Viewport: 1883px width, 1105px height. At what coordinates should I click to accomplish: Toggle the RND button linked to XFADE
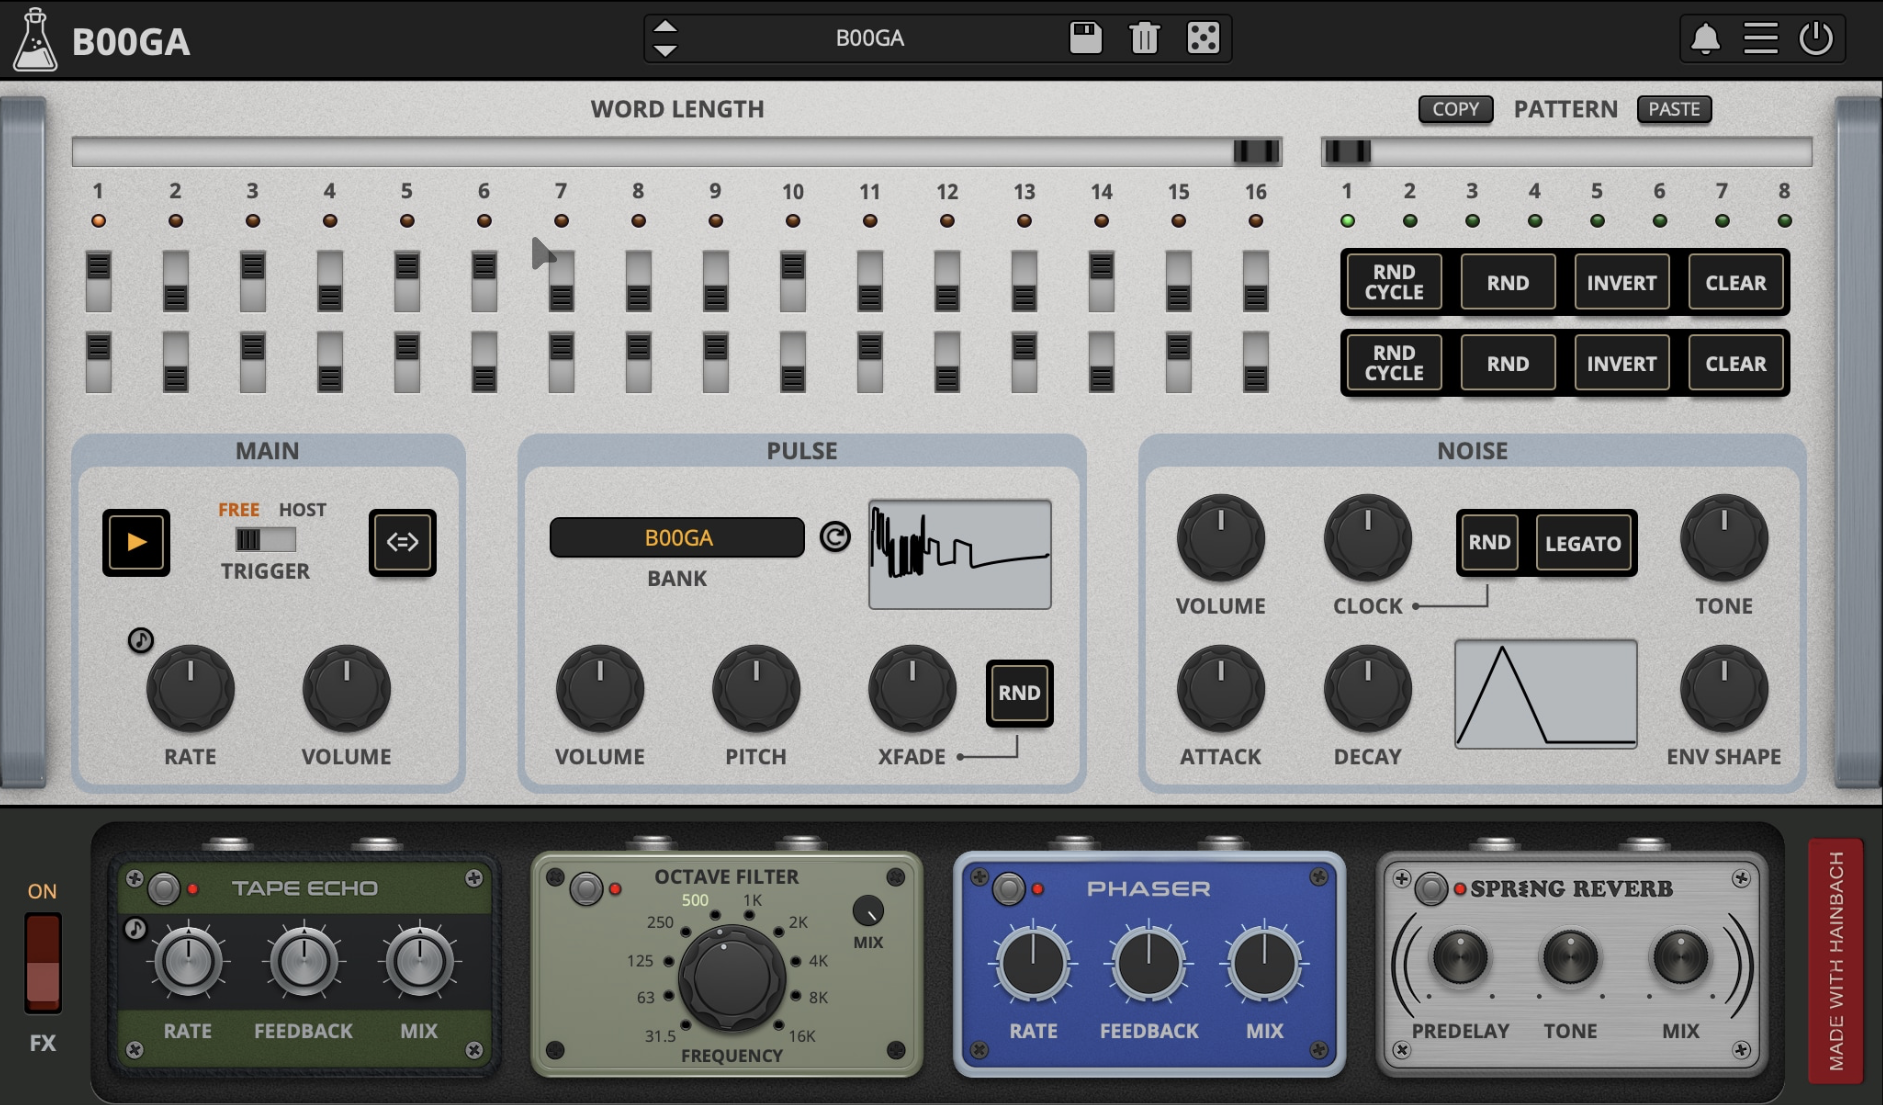pyautogui.click(x=1019, y=693)
